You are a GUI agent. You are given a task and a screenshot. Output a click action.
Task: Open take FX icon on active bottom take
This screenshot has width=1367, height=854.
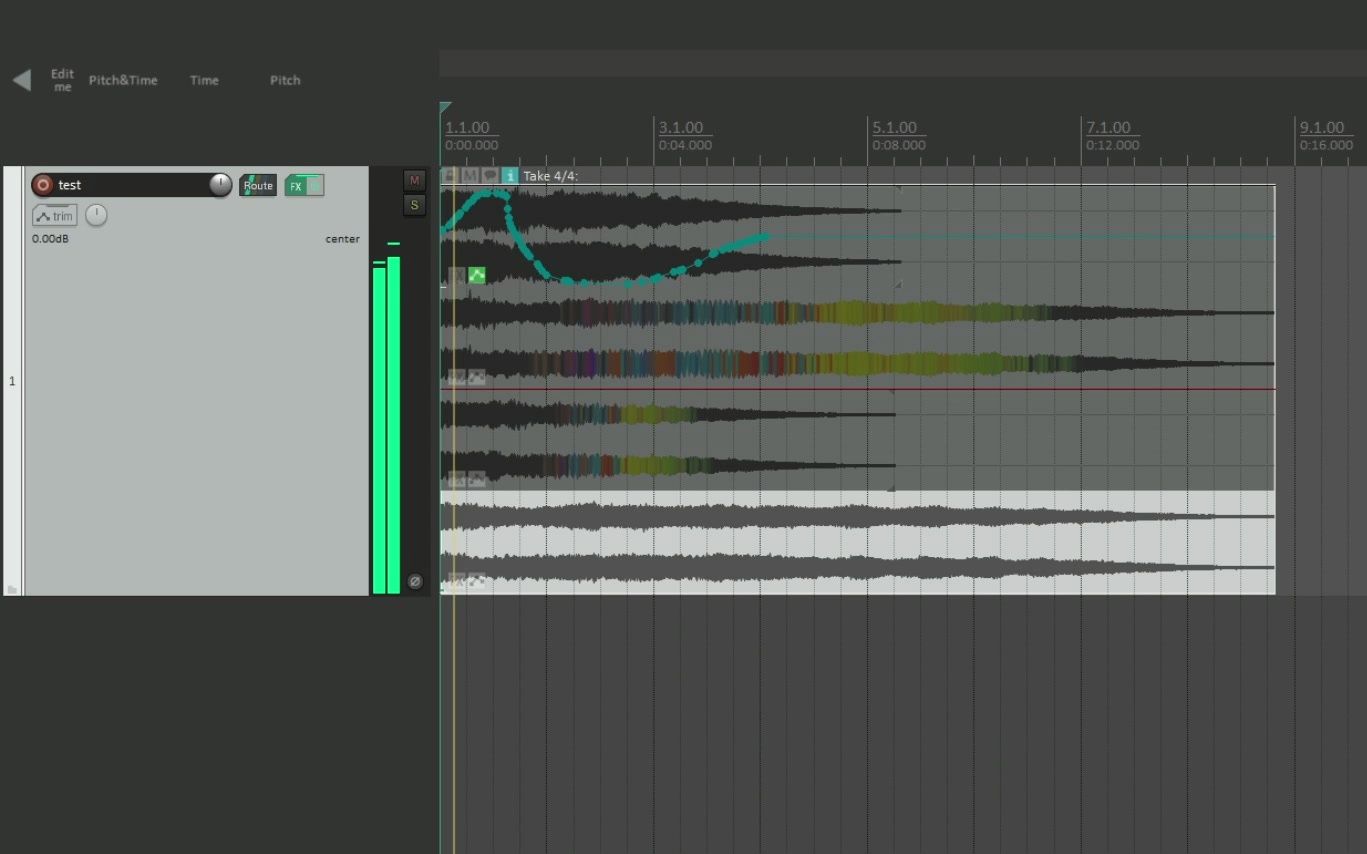(457, 580)
